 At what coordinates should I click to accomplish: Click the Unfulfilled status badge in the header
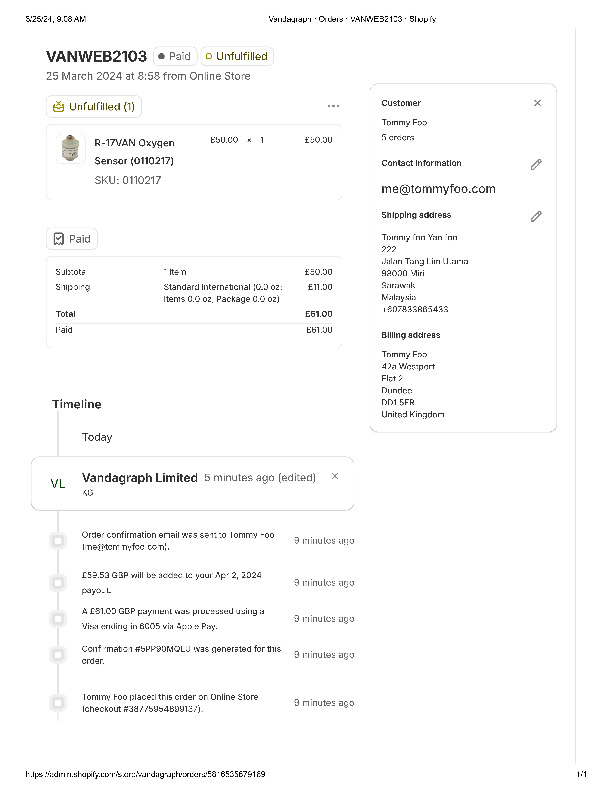point(236,57)
